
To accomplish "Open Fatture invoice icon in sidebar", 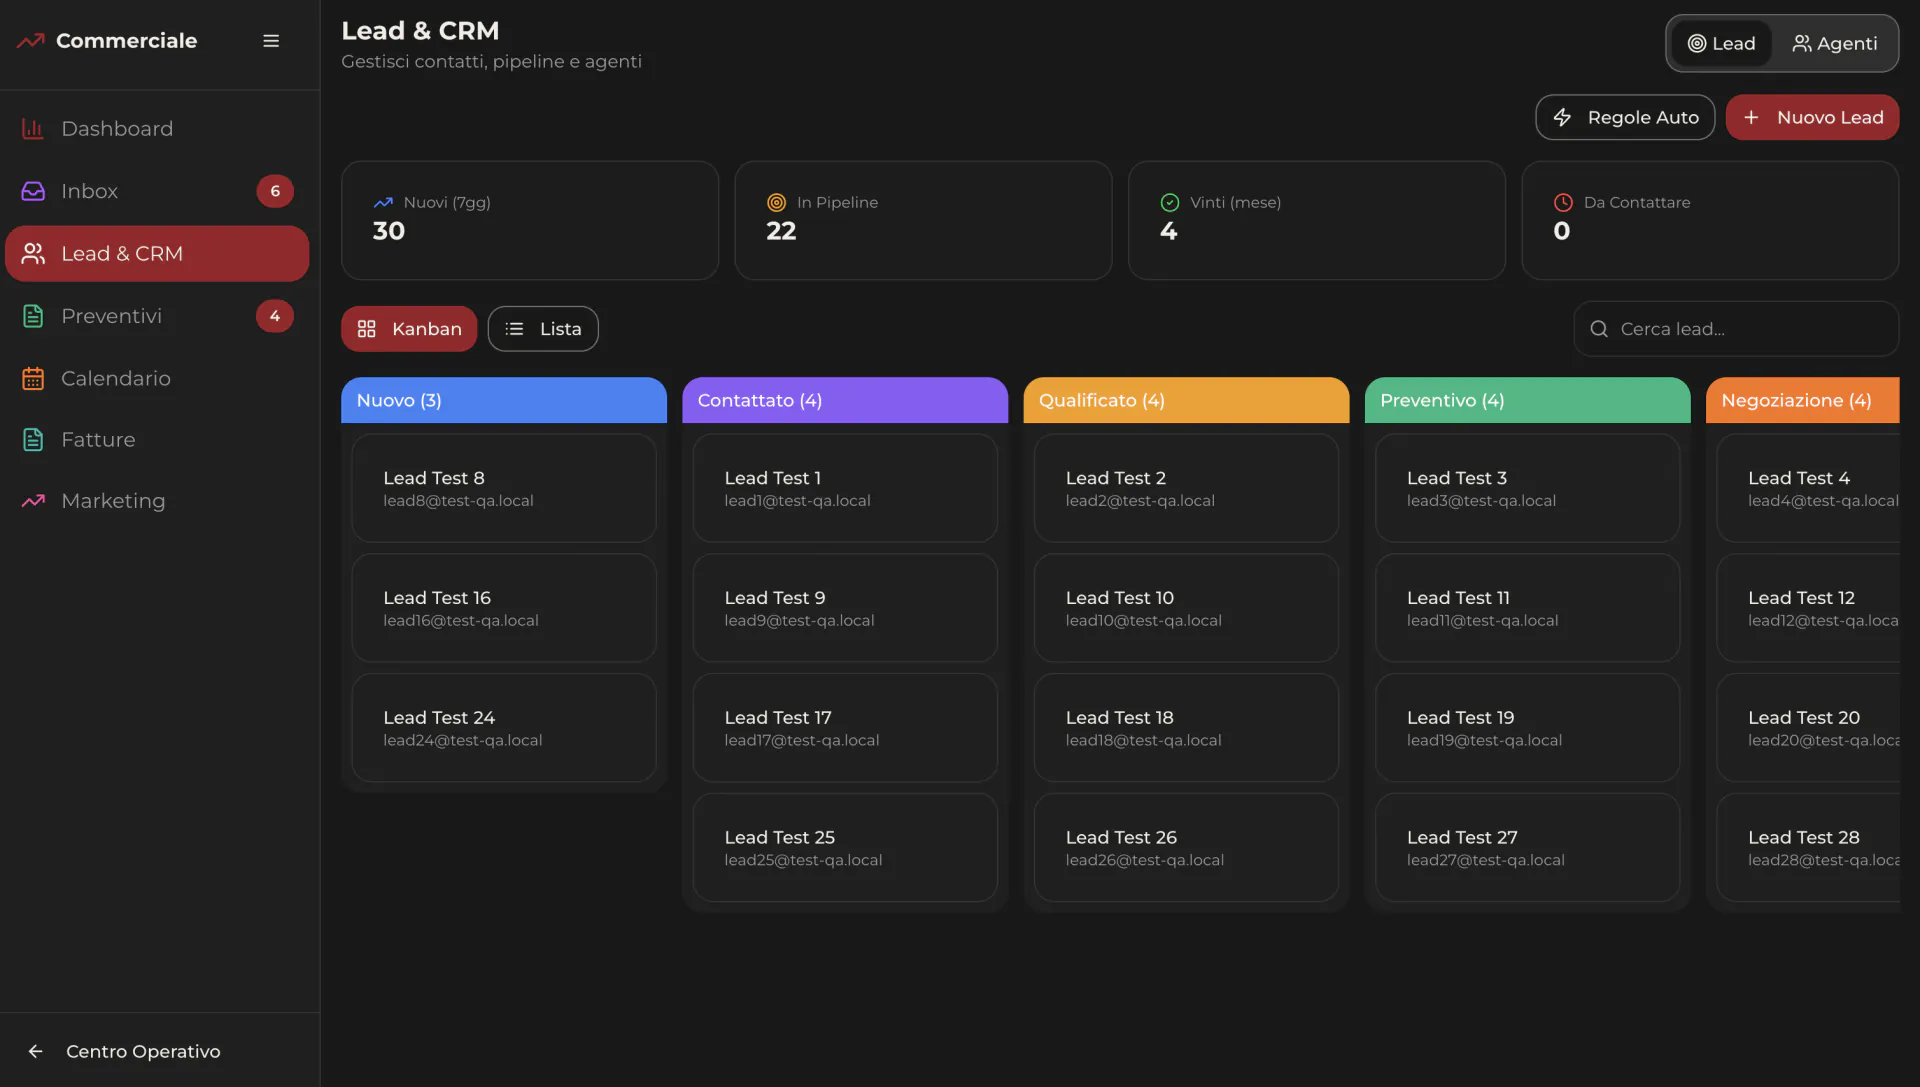I will click(x=33, y=440).
